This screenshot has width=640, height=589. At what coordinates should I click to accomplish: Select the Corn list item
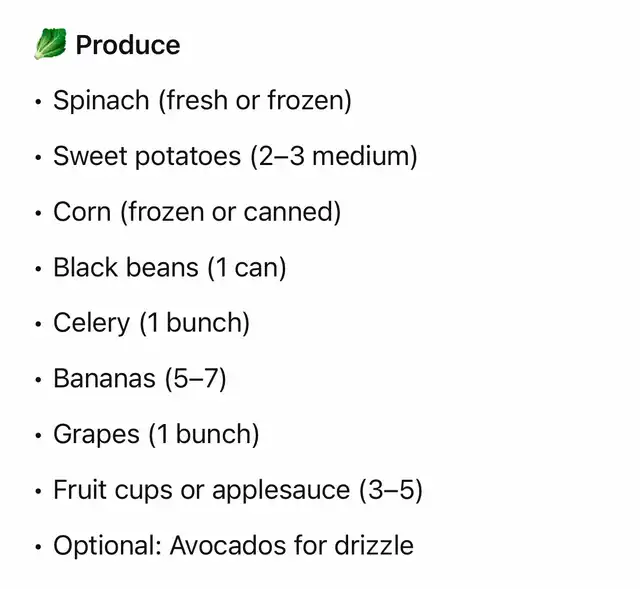click(197, 212)
